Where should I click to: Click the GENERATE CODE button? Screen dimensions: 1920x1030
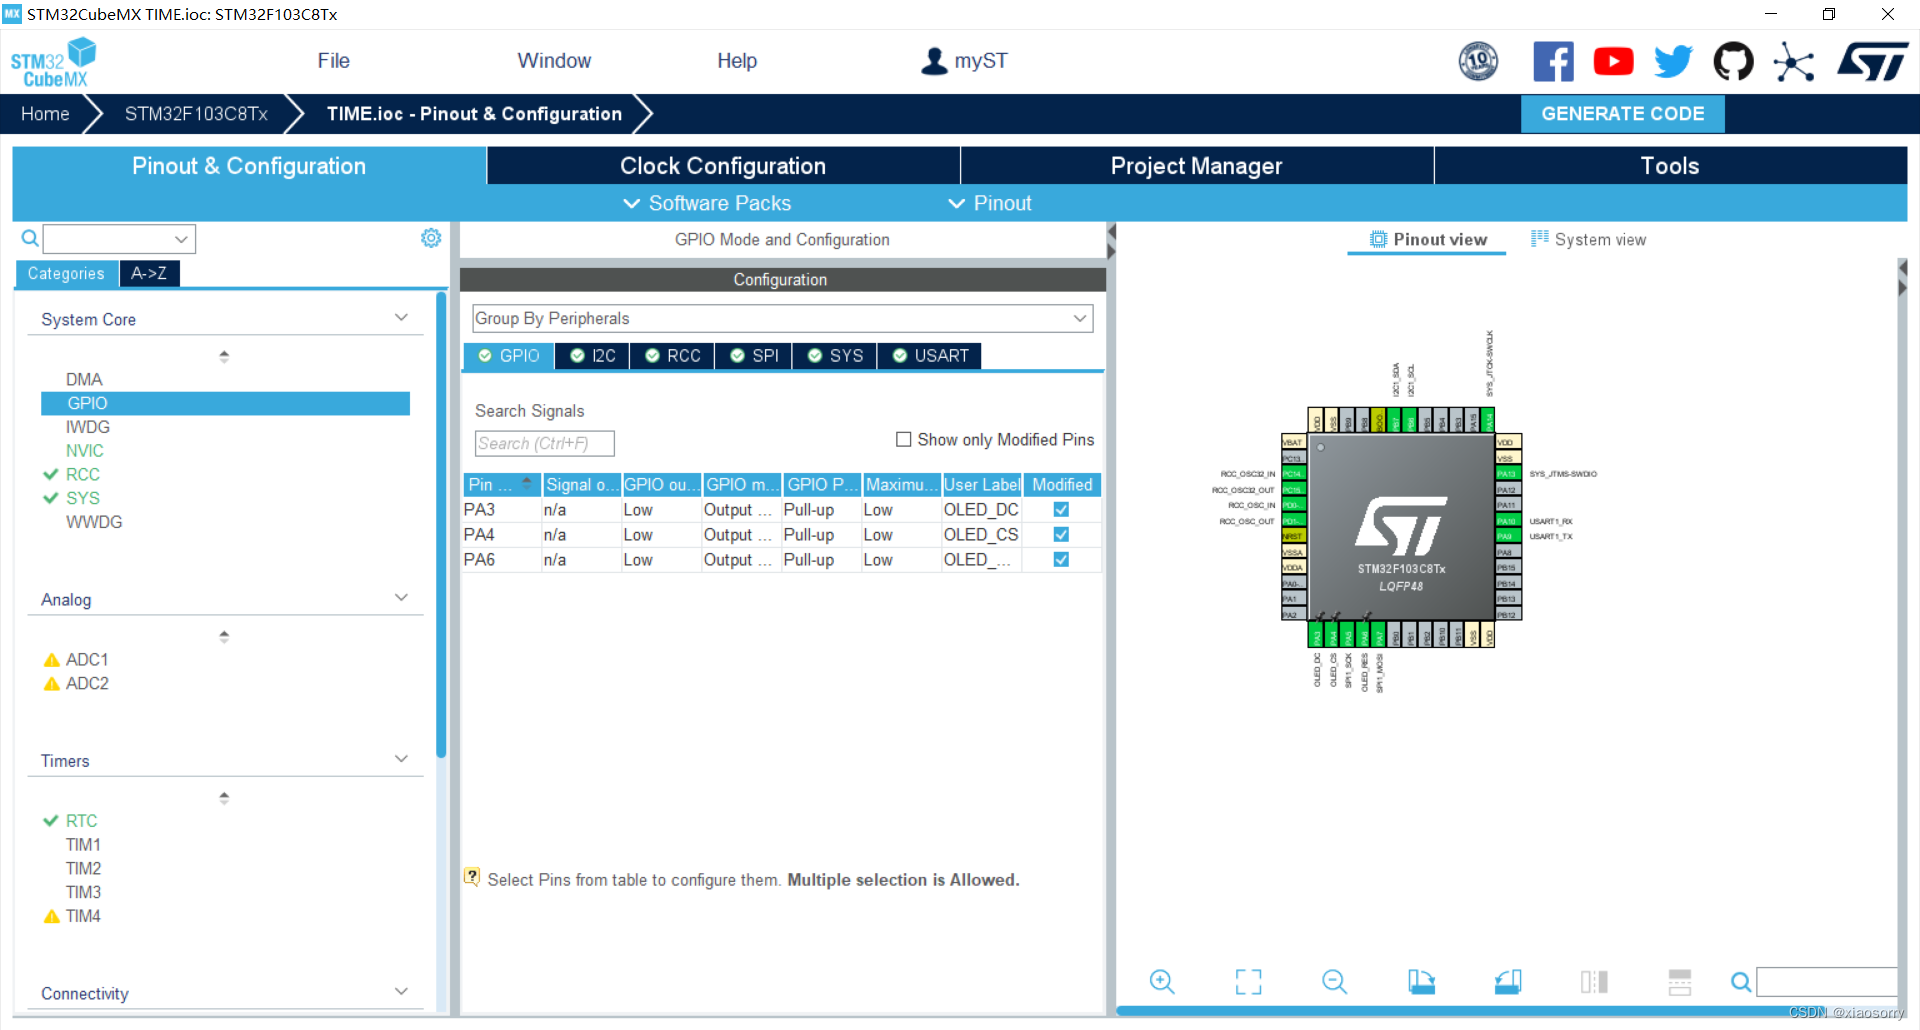[x=1622, y=114]
